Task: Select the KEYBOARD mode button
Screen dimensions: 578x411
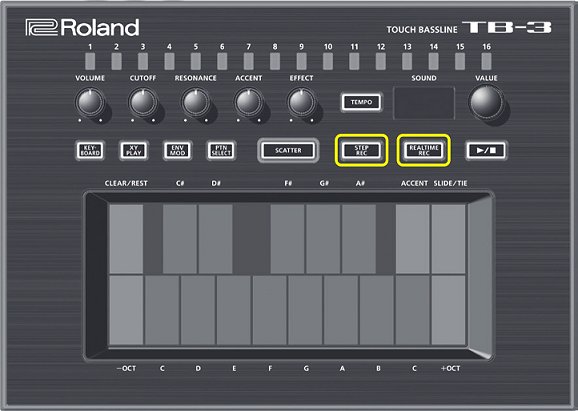Action: tap(90, 150)
